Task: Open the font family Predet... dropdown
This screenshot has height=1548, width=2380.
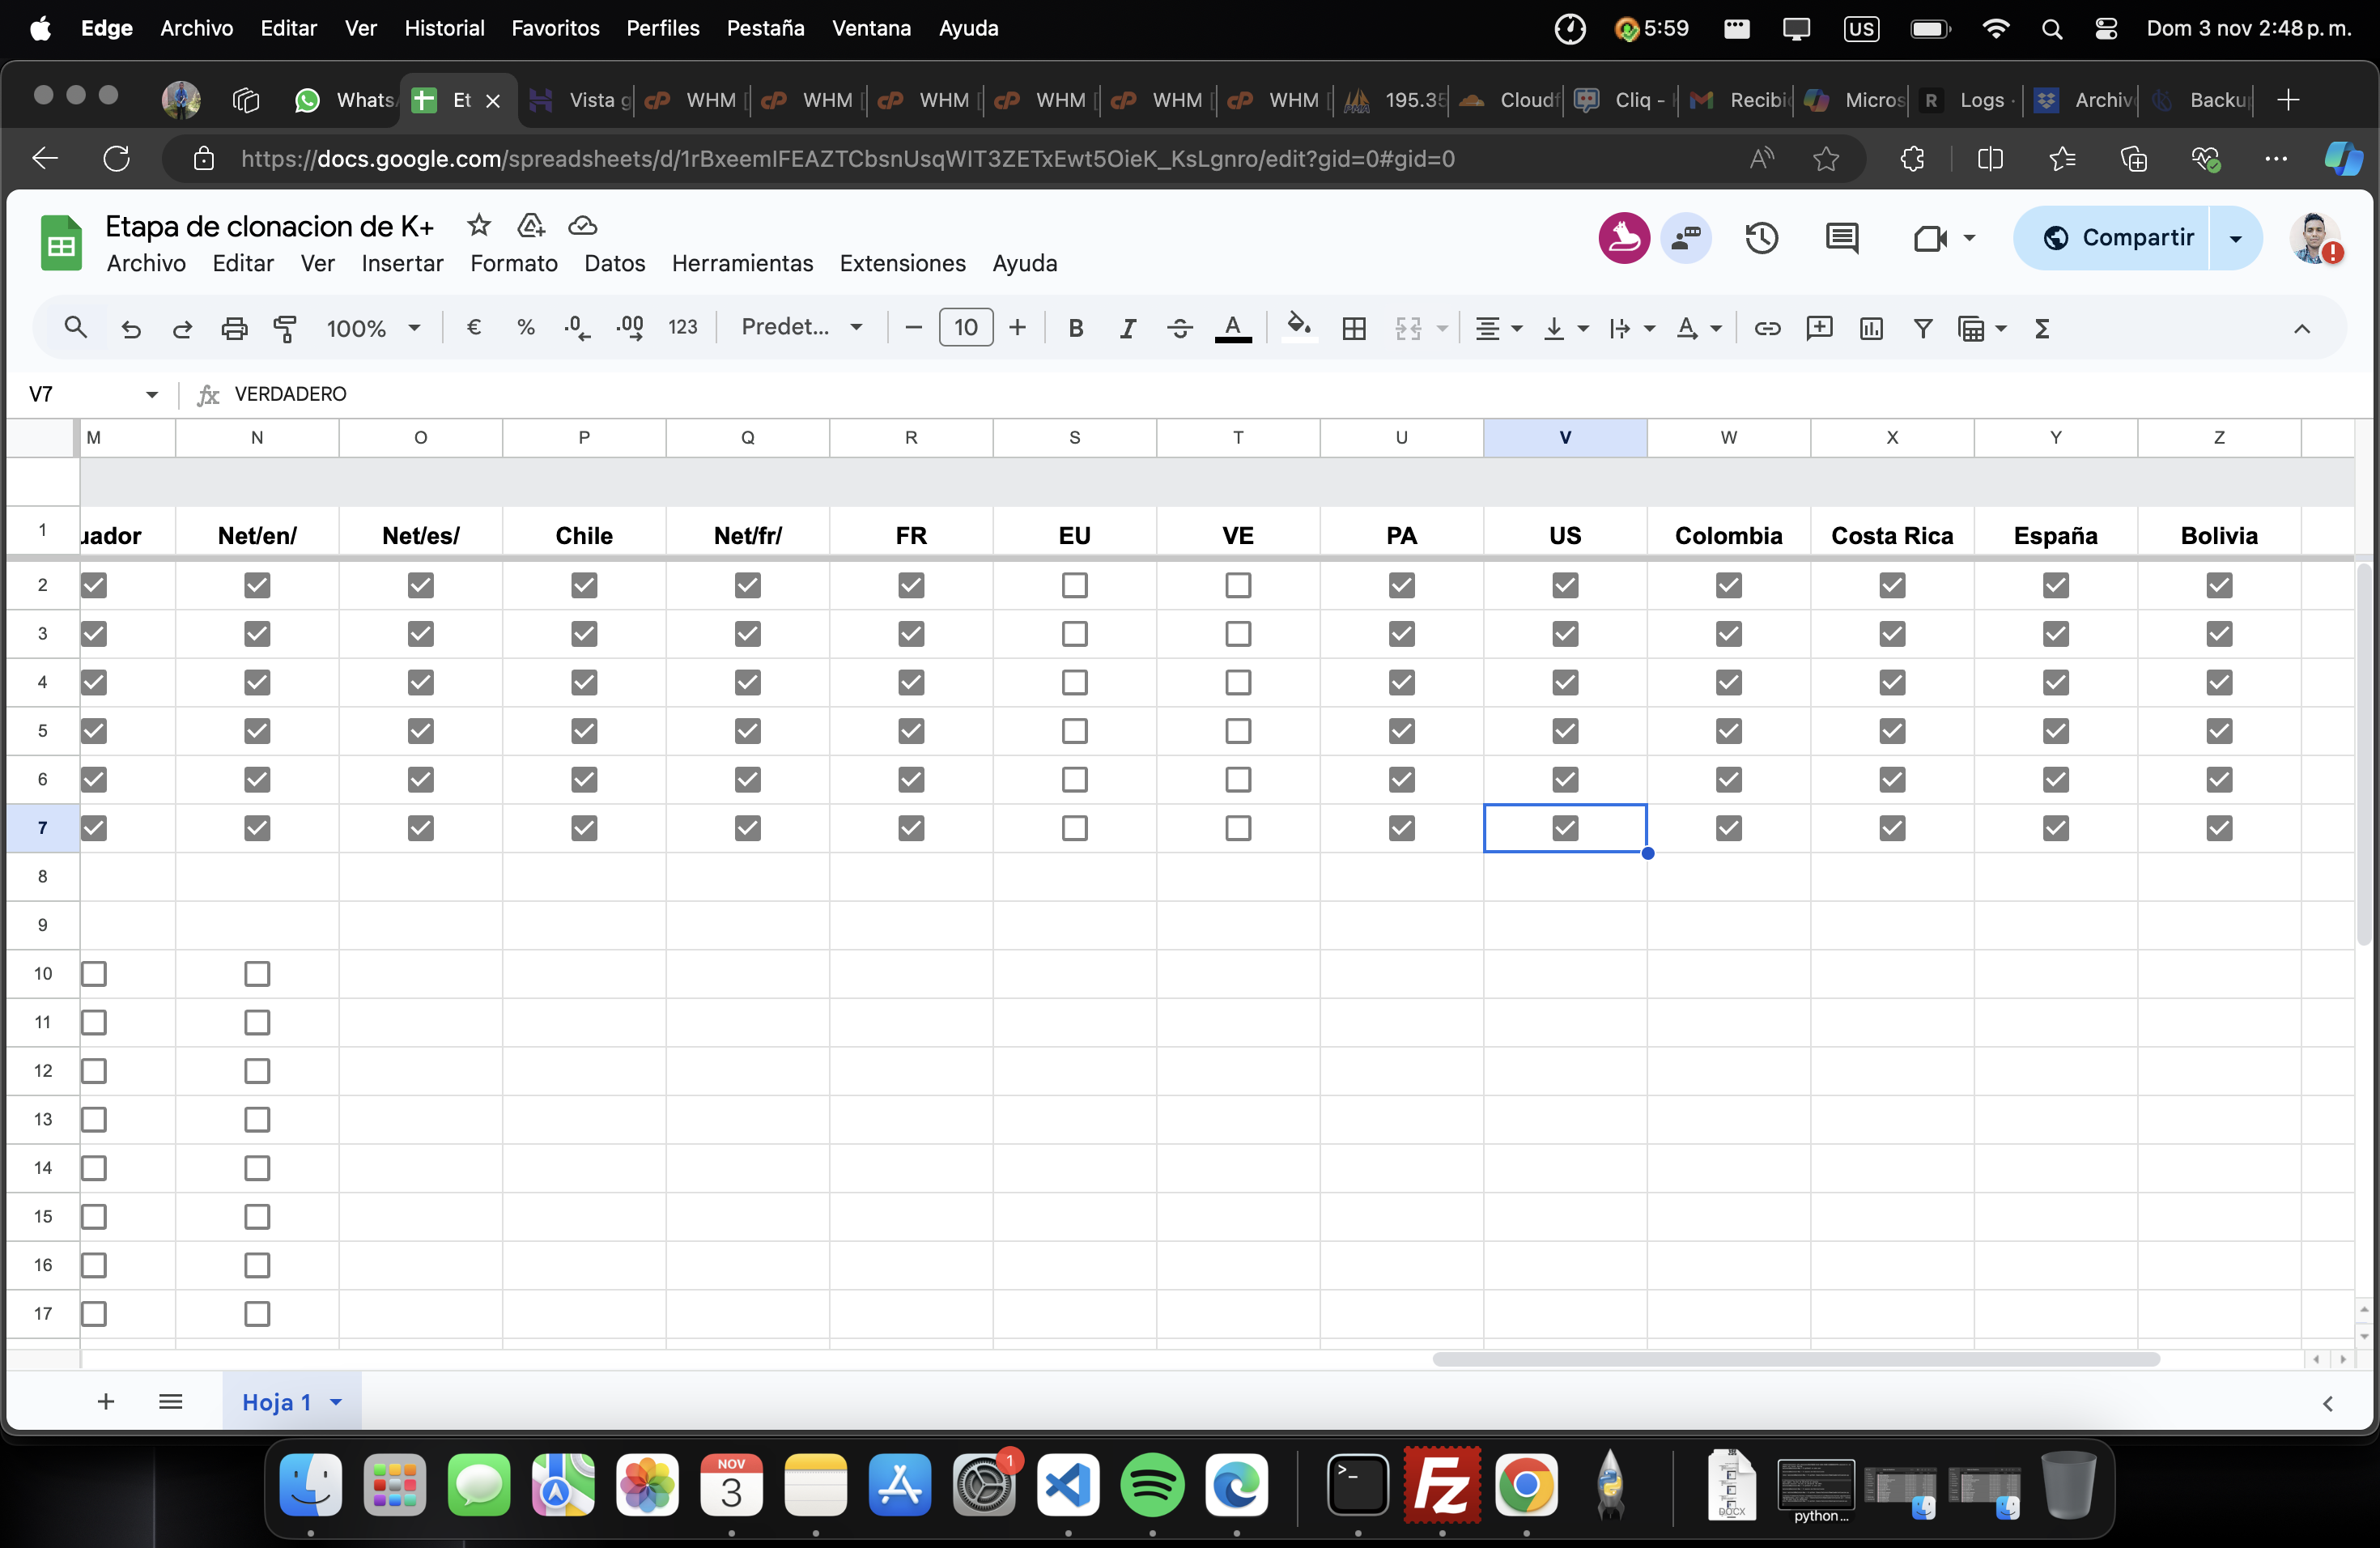Action: click(802, 327)
